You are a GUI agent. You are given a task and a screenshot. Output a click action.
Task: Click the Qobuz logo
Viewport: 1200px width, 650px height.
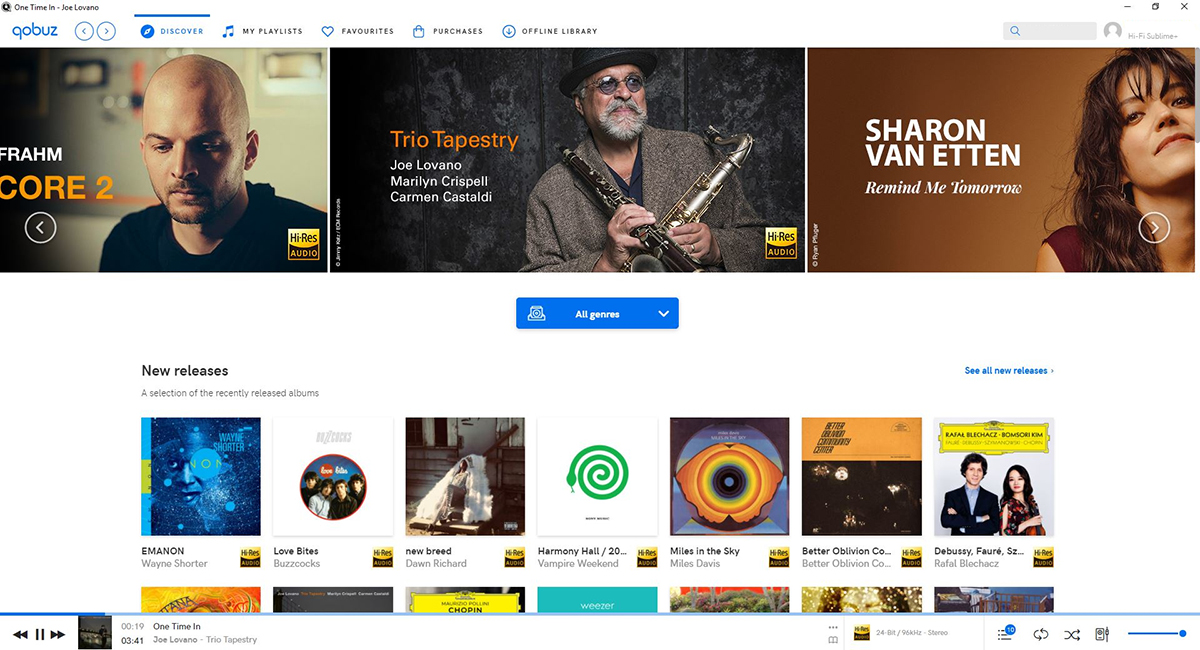35,31
